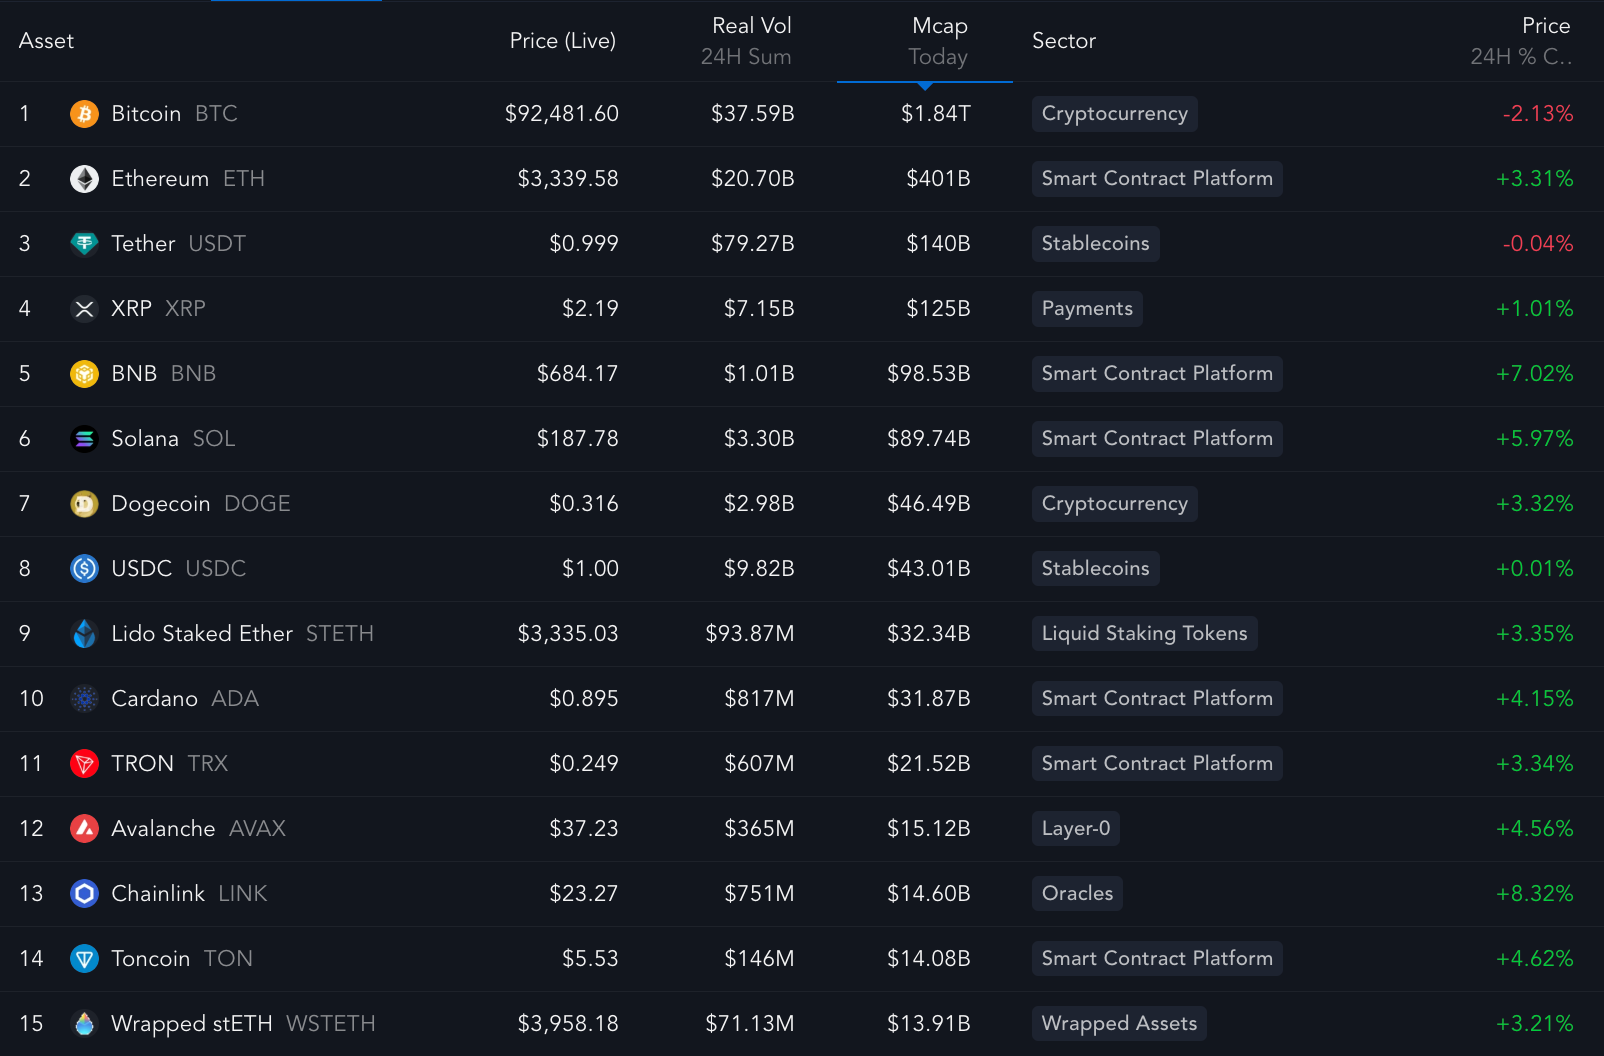1604x1056 pixels.
Task: Sort by Price 24H % change header
Action: 1521,41
